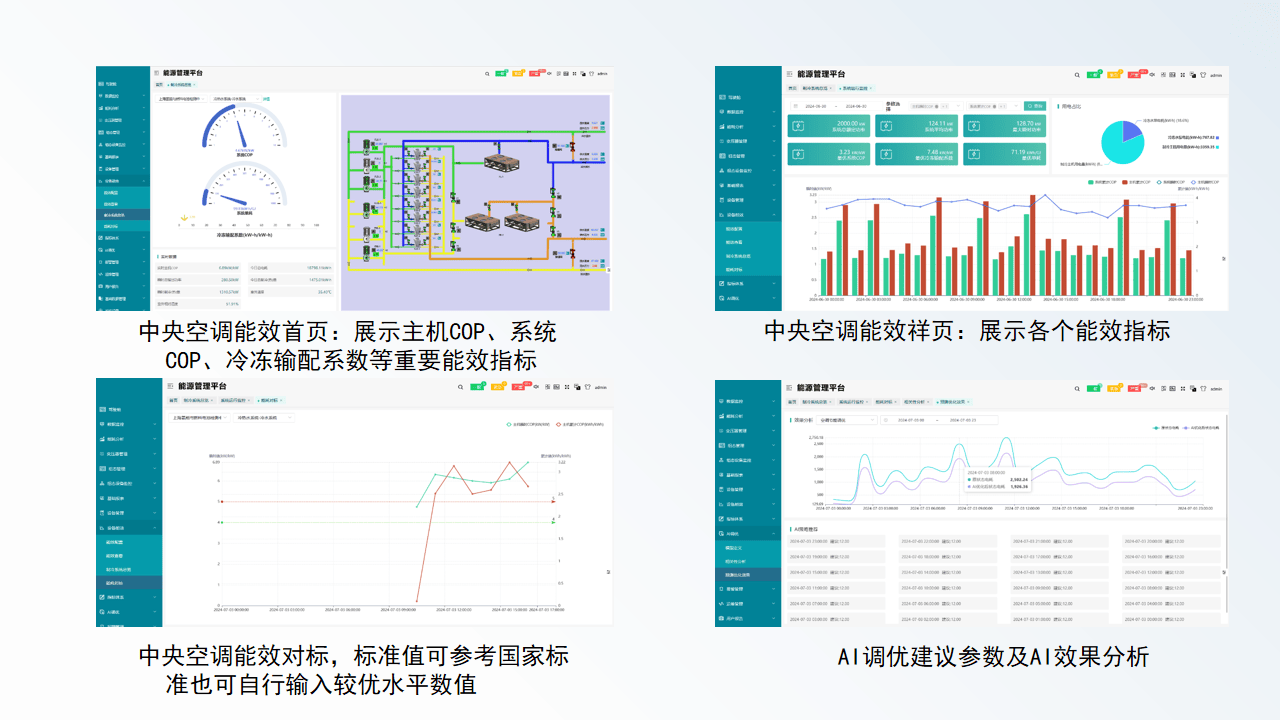Click the mute speaker icon in the detail page header
Viewport: 1280px width, 720px height.
(1152, 74)
